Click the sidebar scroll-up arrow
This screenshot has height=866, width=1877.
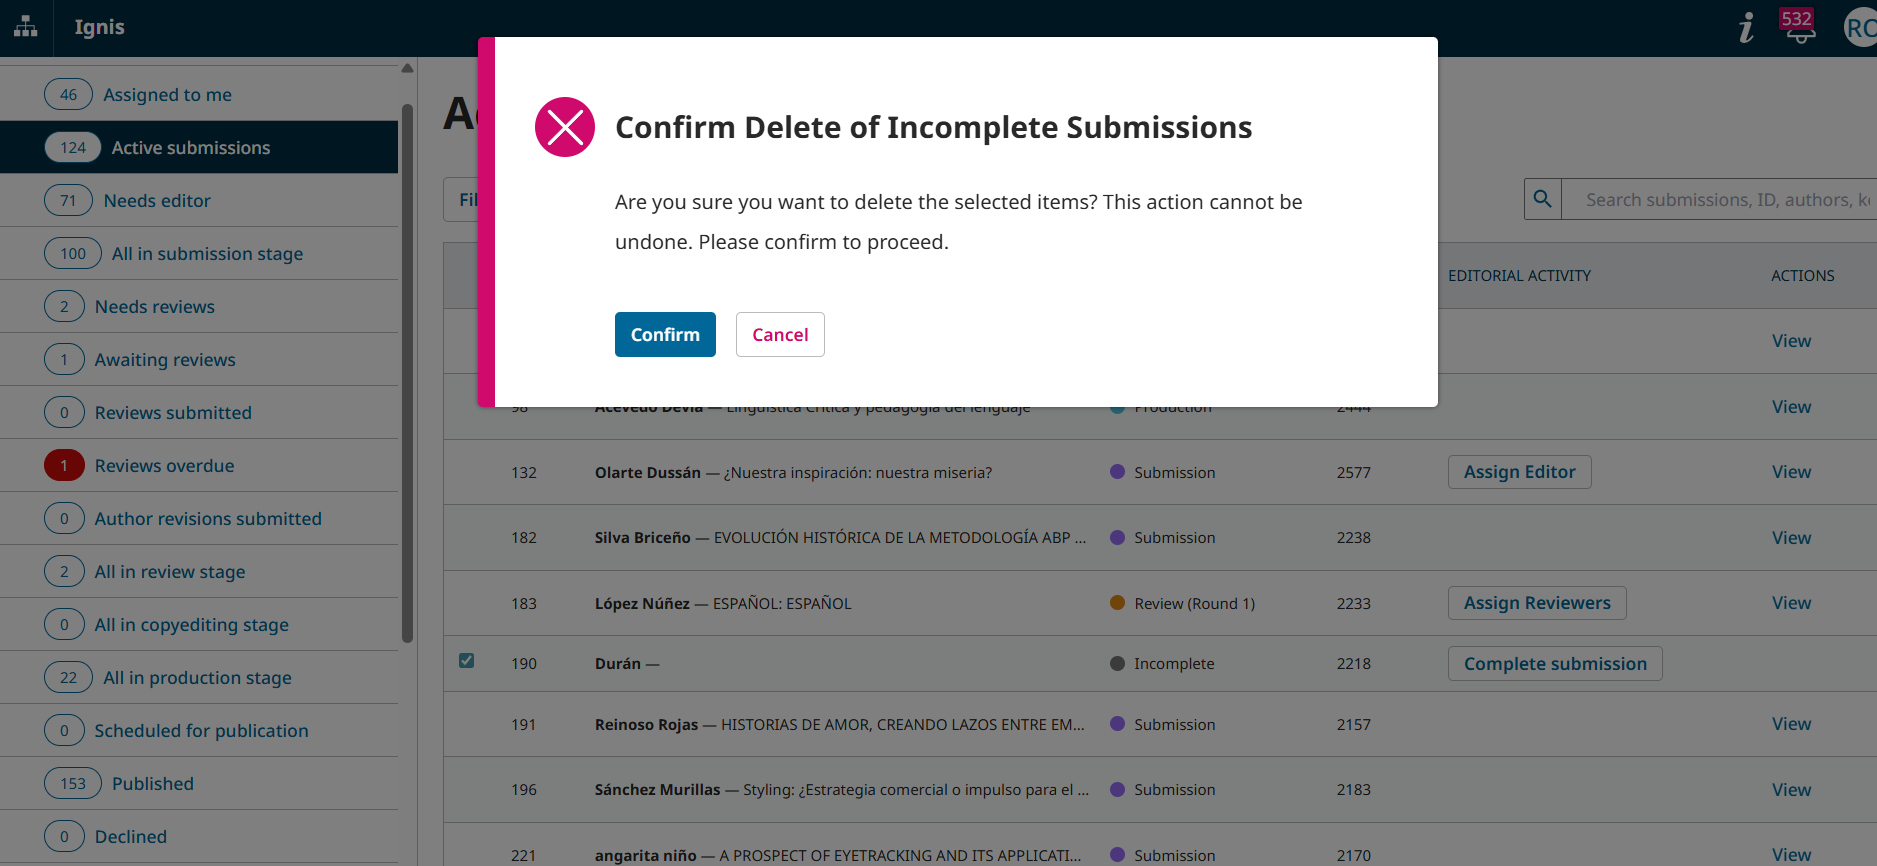pyautogui.click(x=407, y=69)
